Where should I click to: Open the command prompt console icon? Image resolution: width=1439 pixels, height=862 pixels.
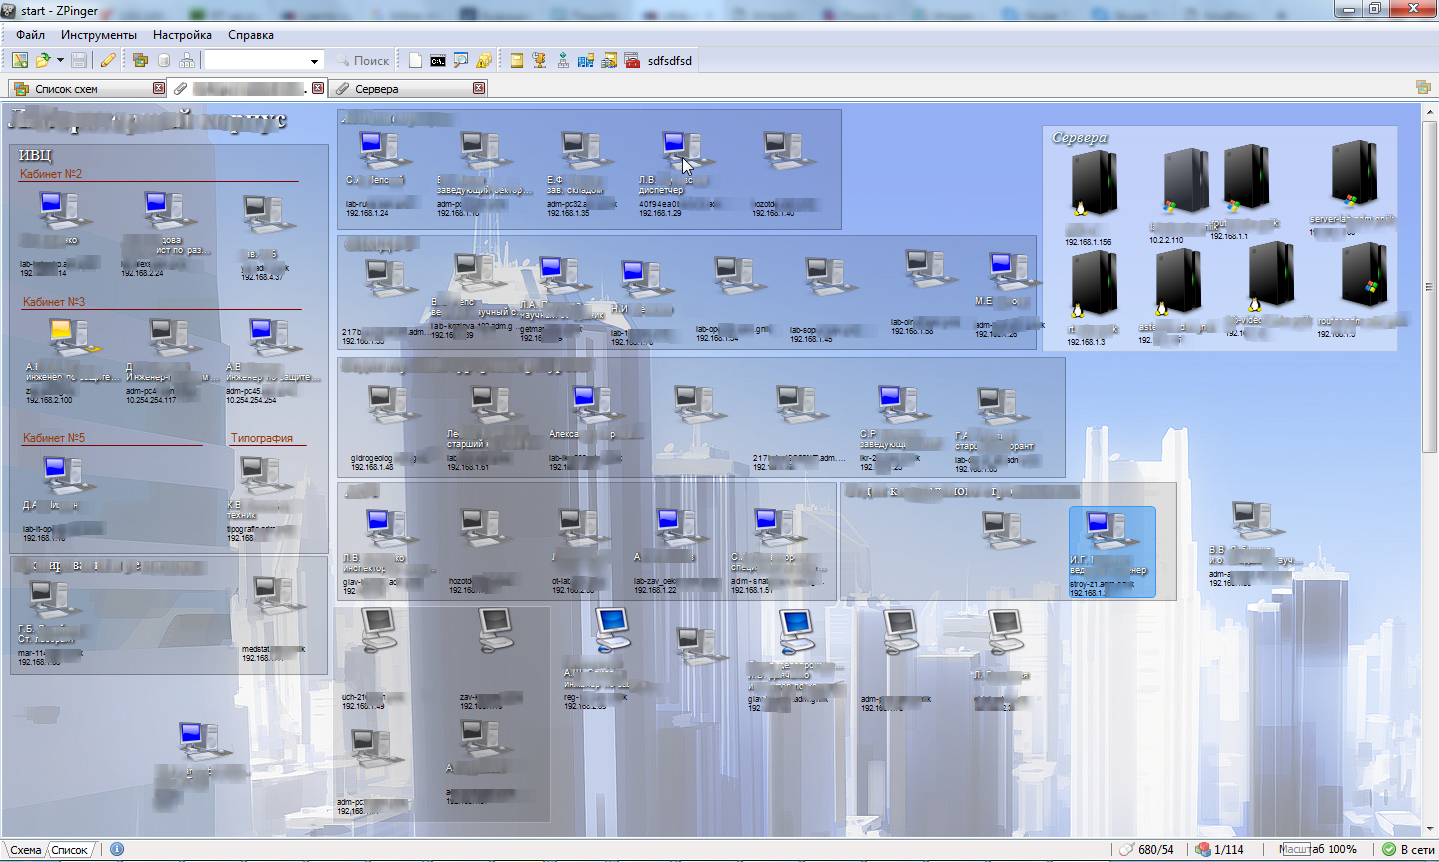(438, 61)
